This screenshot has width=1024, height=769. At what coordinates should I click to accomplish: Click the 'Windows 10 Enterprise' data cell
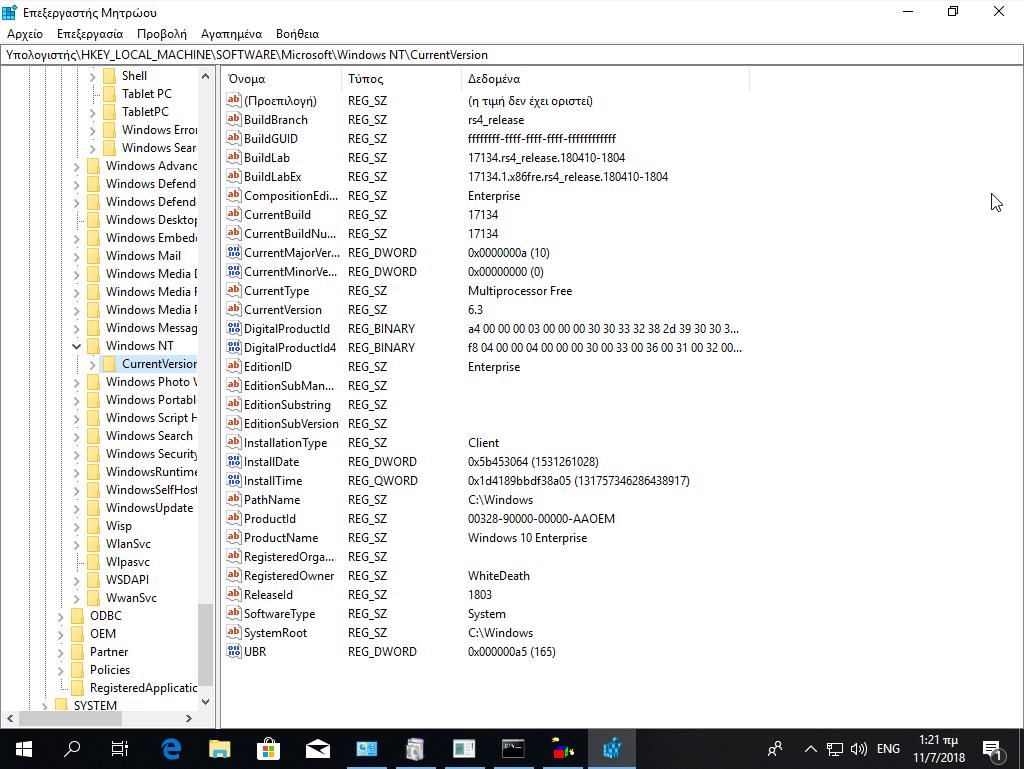(528, 538)
